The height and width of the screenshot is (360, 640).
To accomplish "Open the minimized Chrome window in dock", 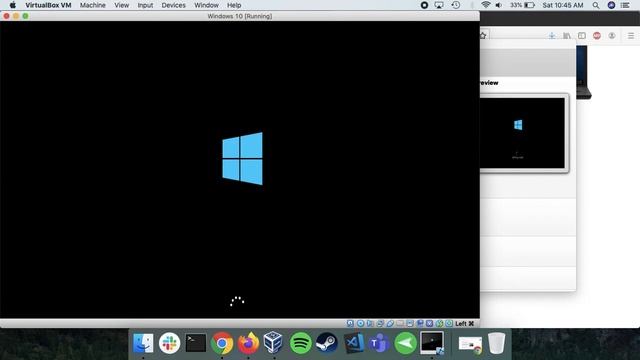I will pyautogui.click(x=470, y=344).
